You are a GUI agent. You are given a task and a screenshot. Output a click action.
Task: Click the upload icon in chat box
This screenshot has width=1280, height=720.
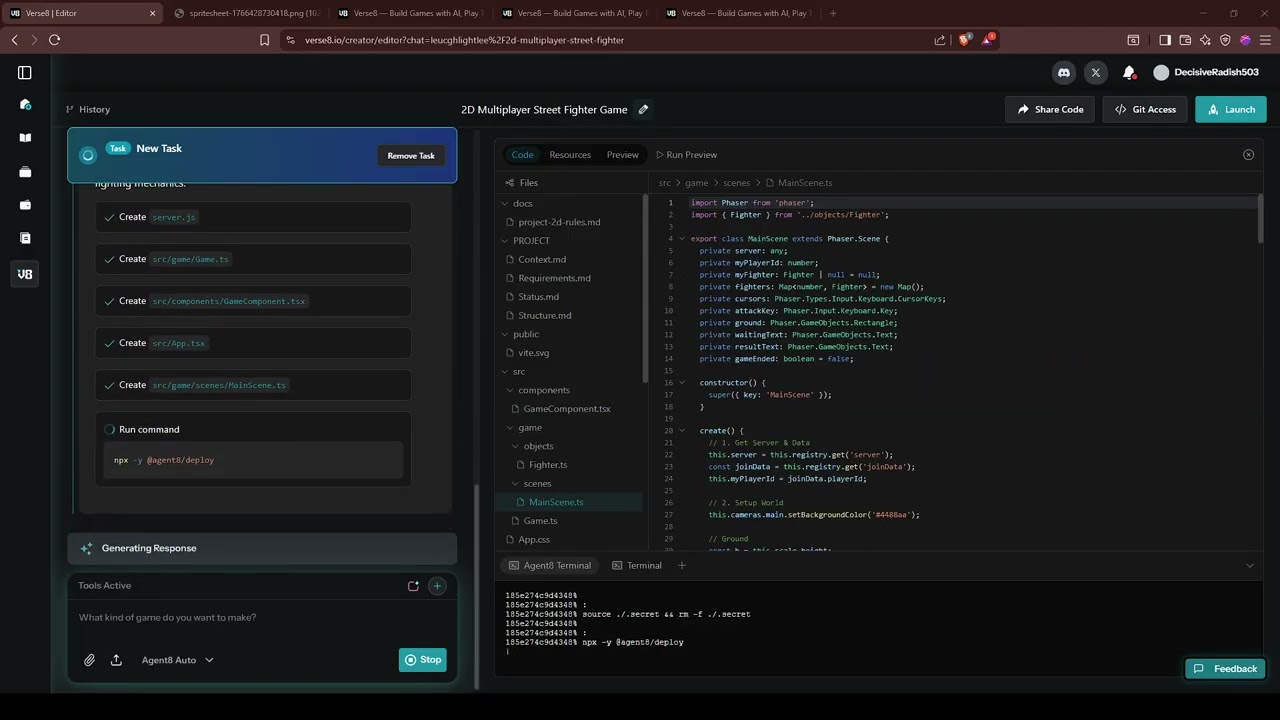[x=116, y=660]
